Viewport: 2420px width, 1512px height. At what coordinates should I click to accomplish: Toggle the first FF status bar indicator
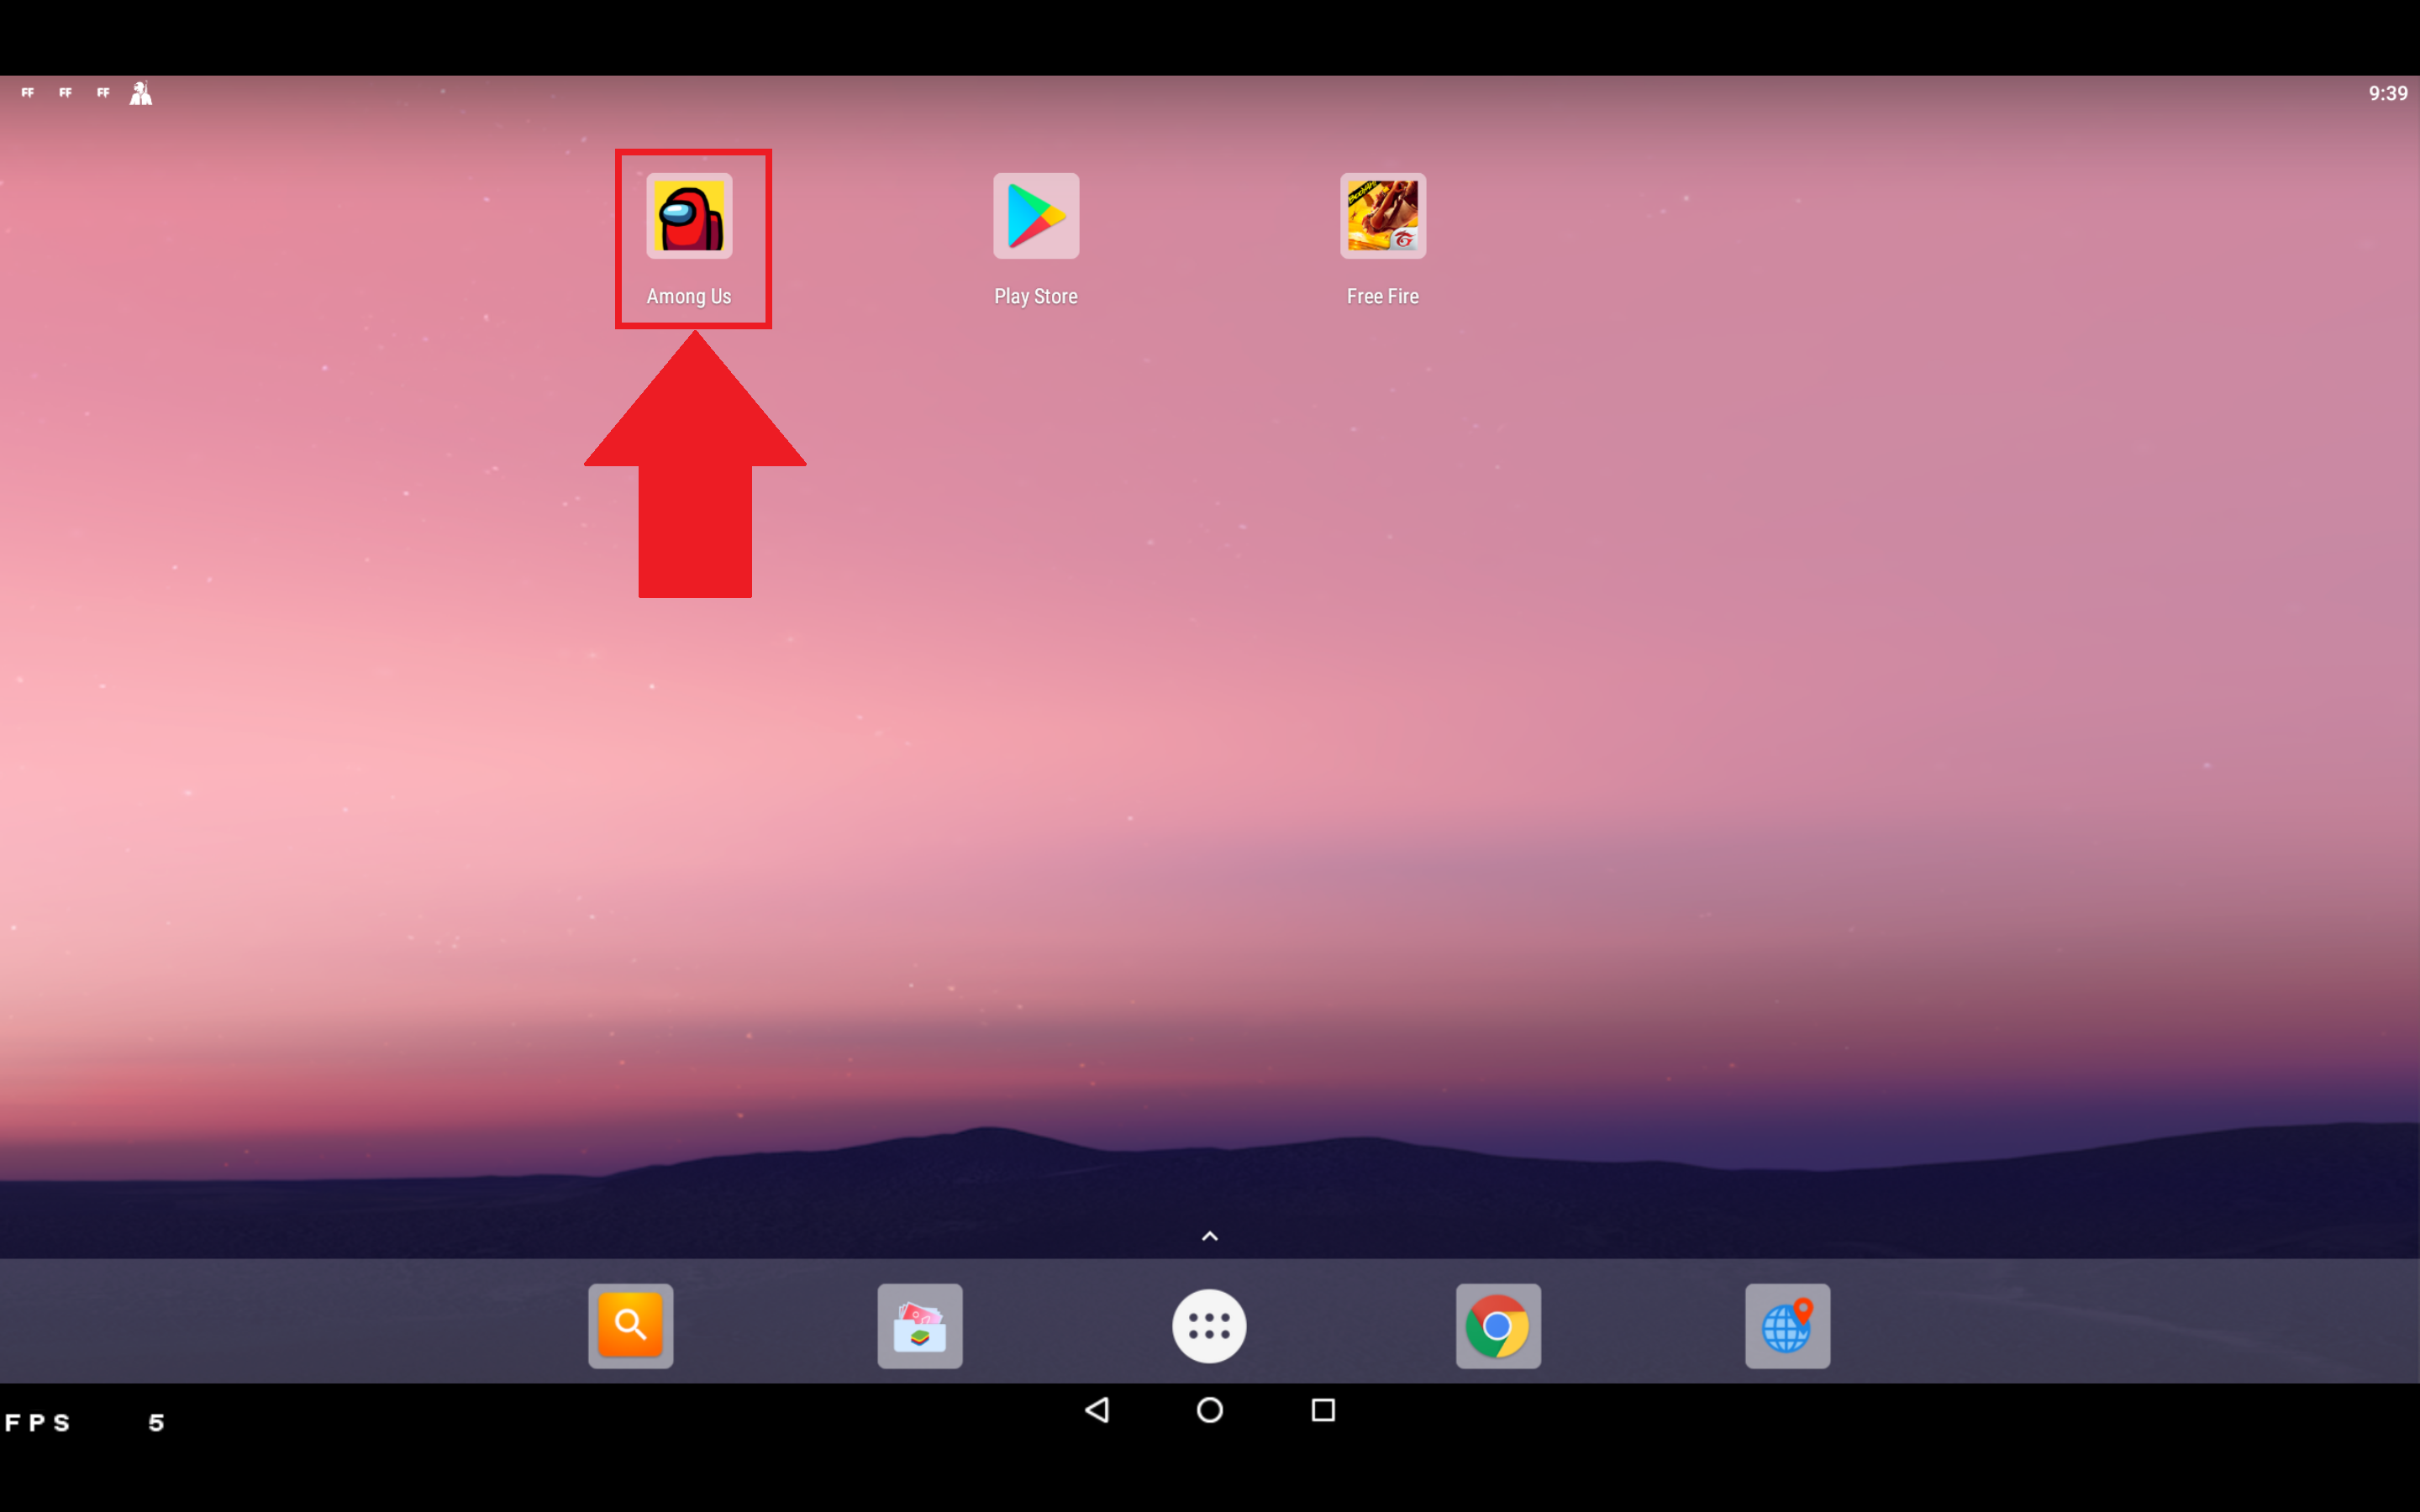tap(28, 91)
